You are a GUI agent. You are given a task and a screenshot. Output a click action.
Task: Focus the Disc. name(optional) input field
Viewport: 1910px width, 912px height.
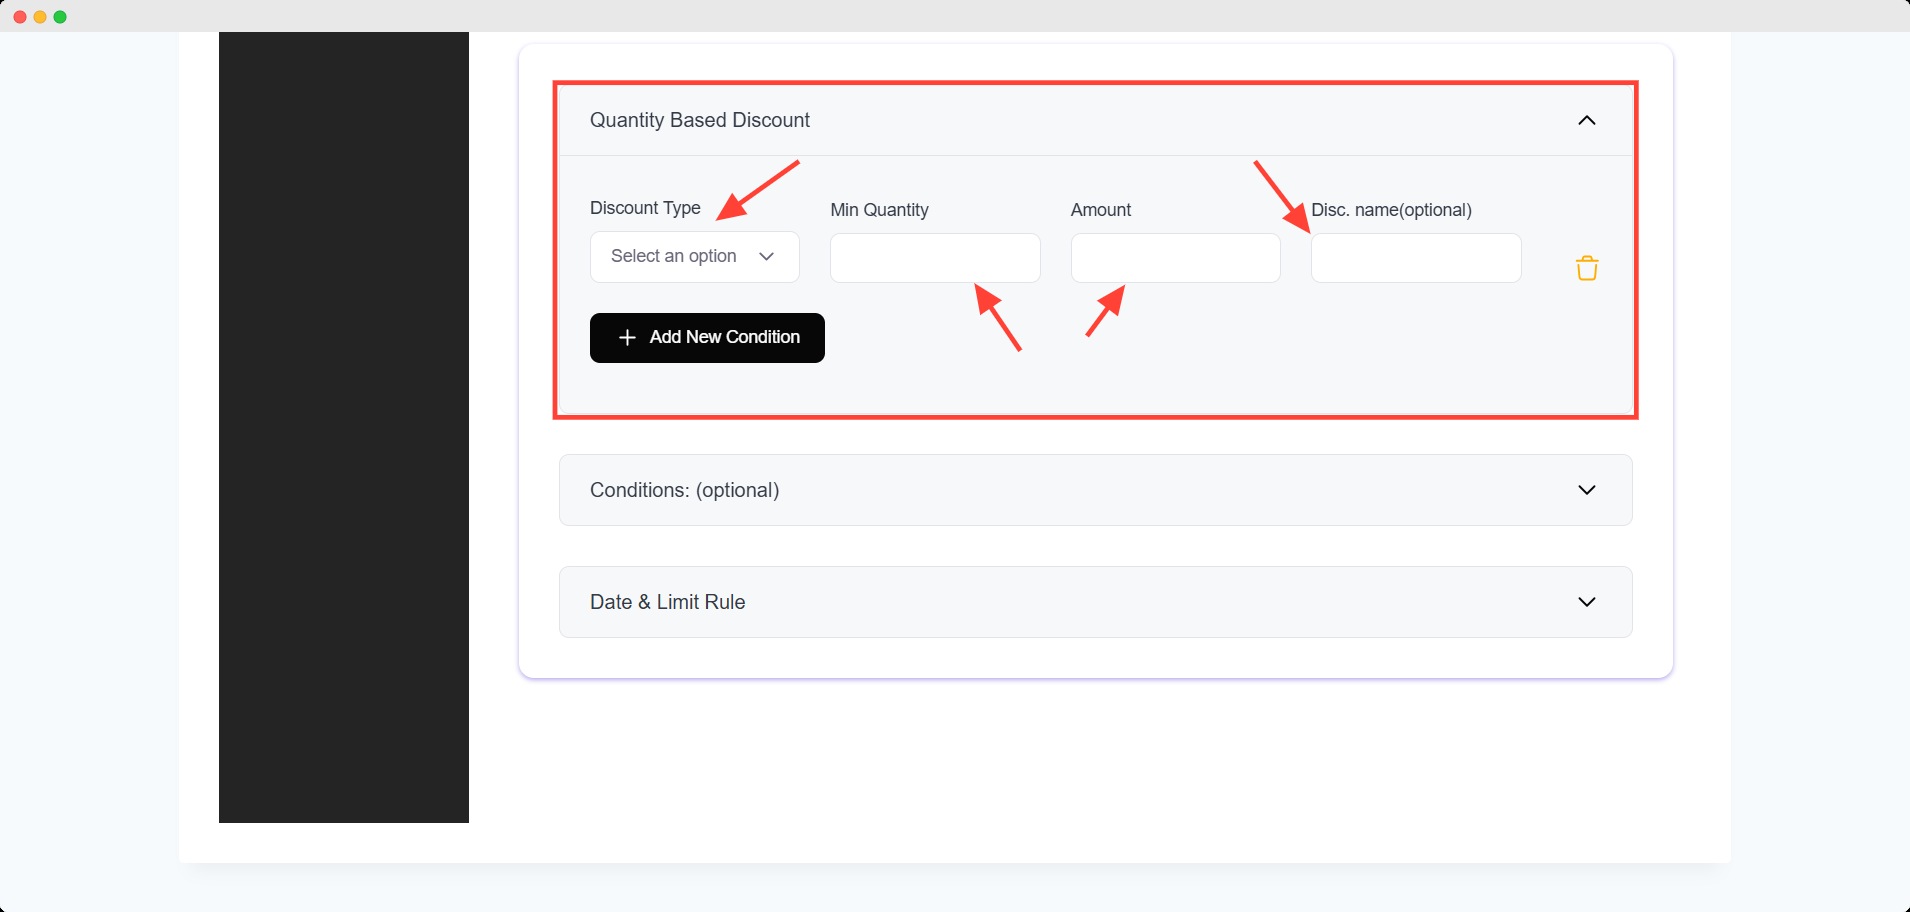tap(1416, 258)
